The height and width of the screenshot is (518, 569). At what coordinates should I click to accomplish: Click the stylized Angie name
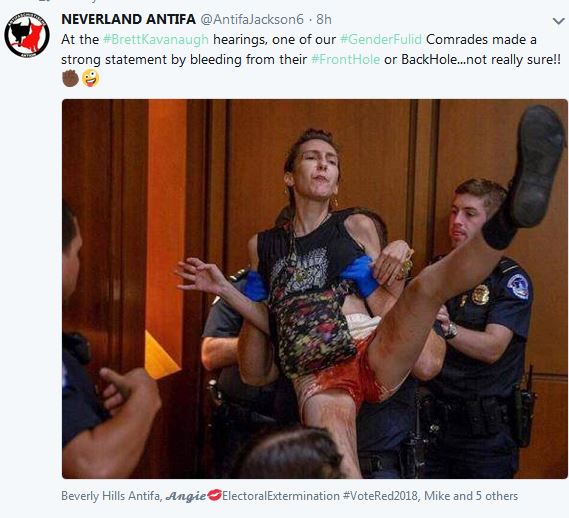tap(185, 496)
